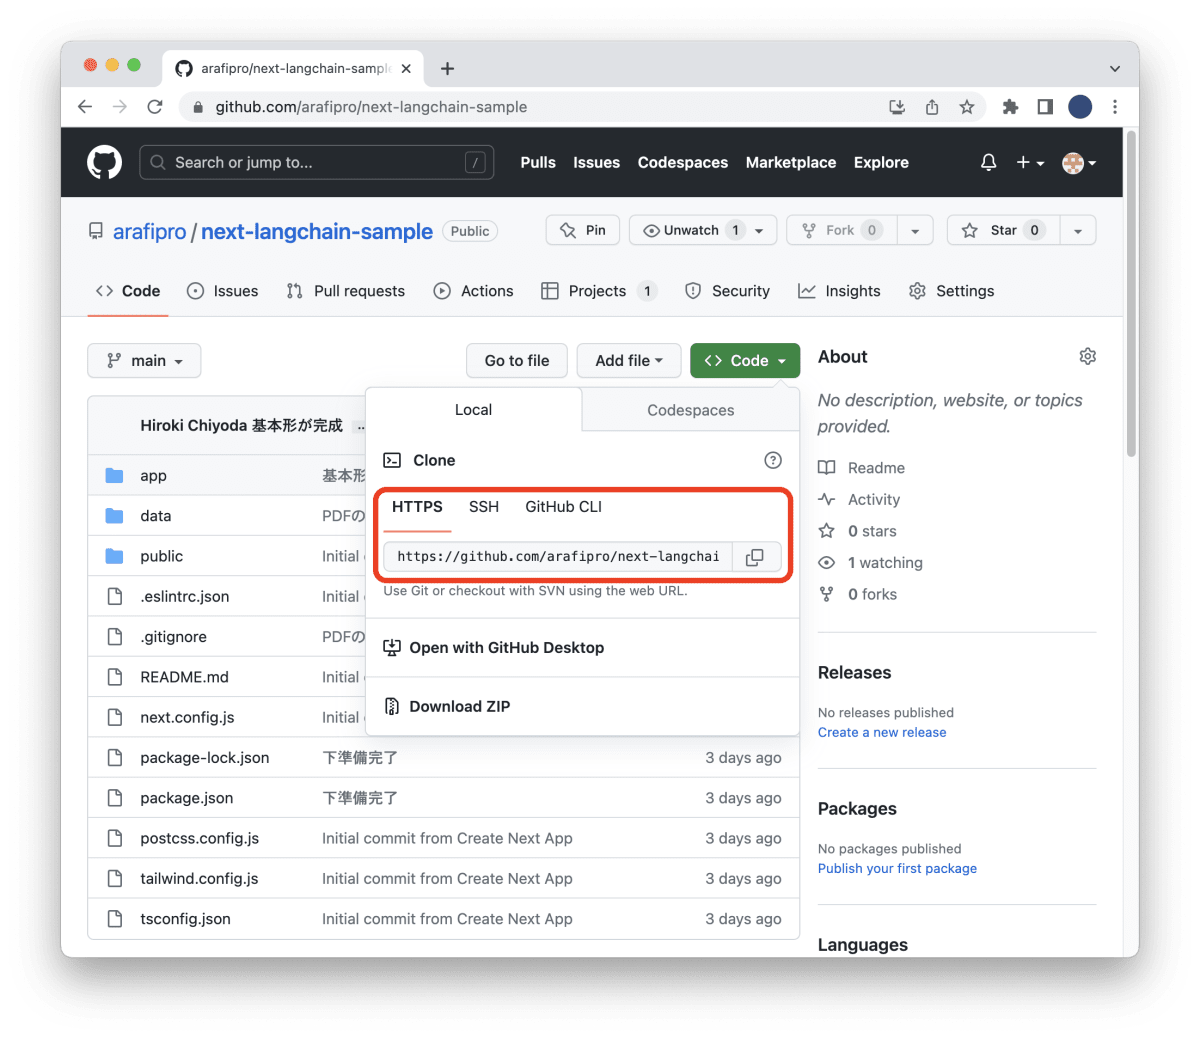Screen dimensions: 1200x1038
Task: Click the GitHub Octocat logo
Action: click(104, 162)
